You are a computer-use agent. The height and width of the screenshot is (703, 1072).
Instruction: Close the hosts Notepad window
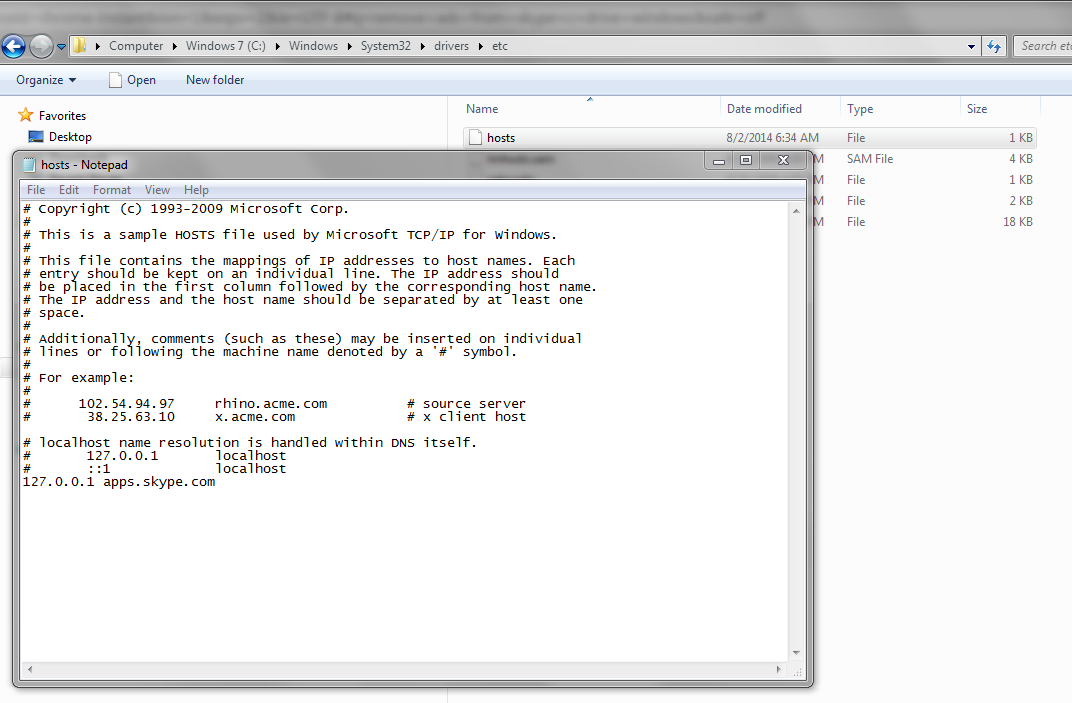[783, 161]
